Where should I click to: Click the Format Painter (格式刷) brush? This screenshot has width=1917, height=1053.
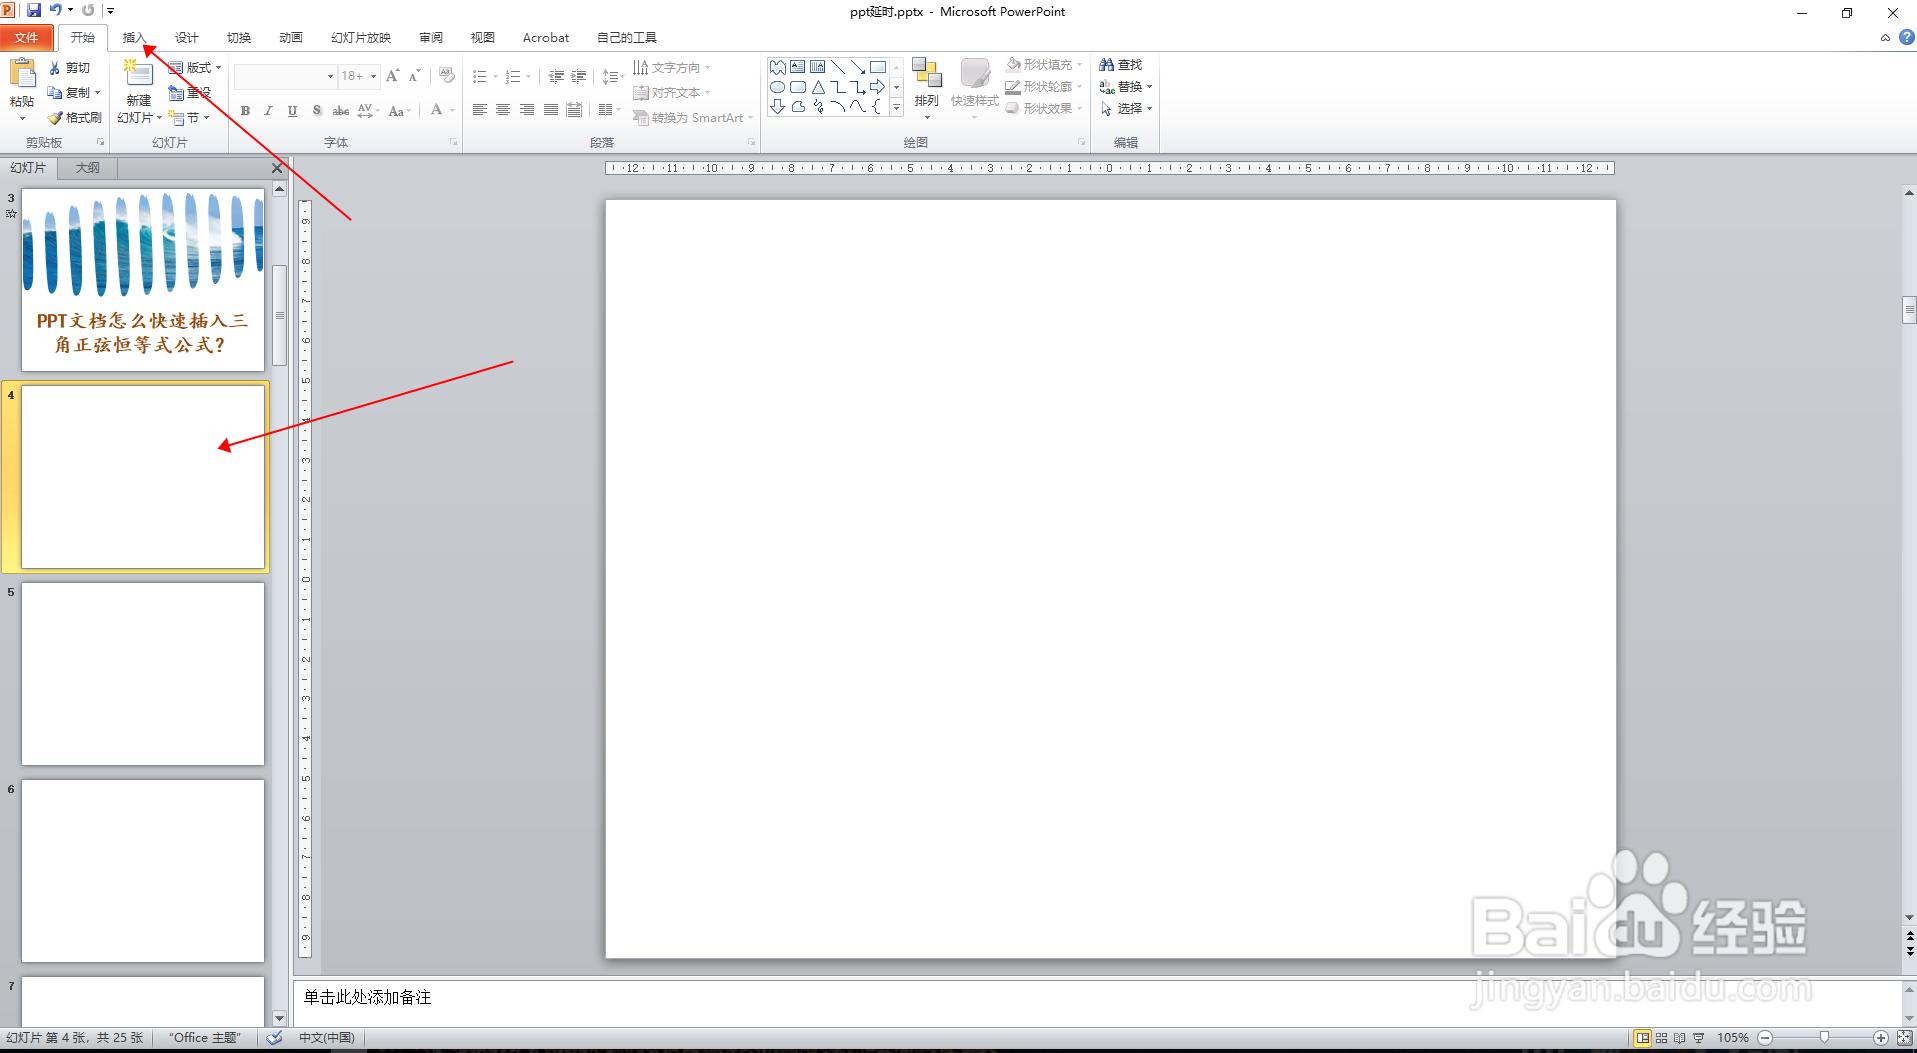click(75, 118)
